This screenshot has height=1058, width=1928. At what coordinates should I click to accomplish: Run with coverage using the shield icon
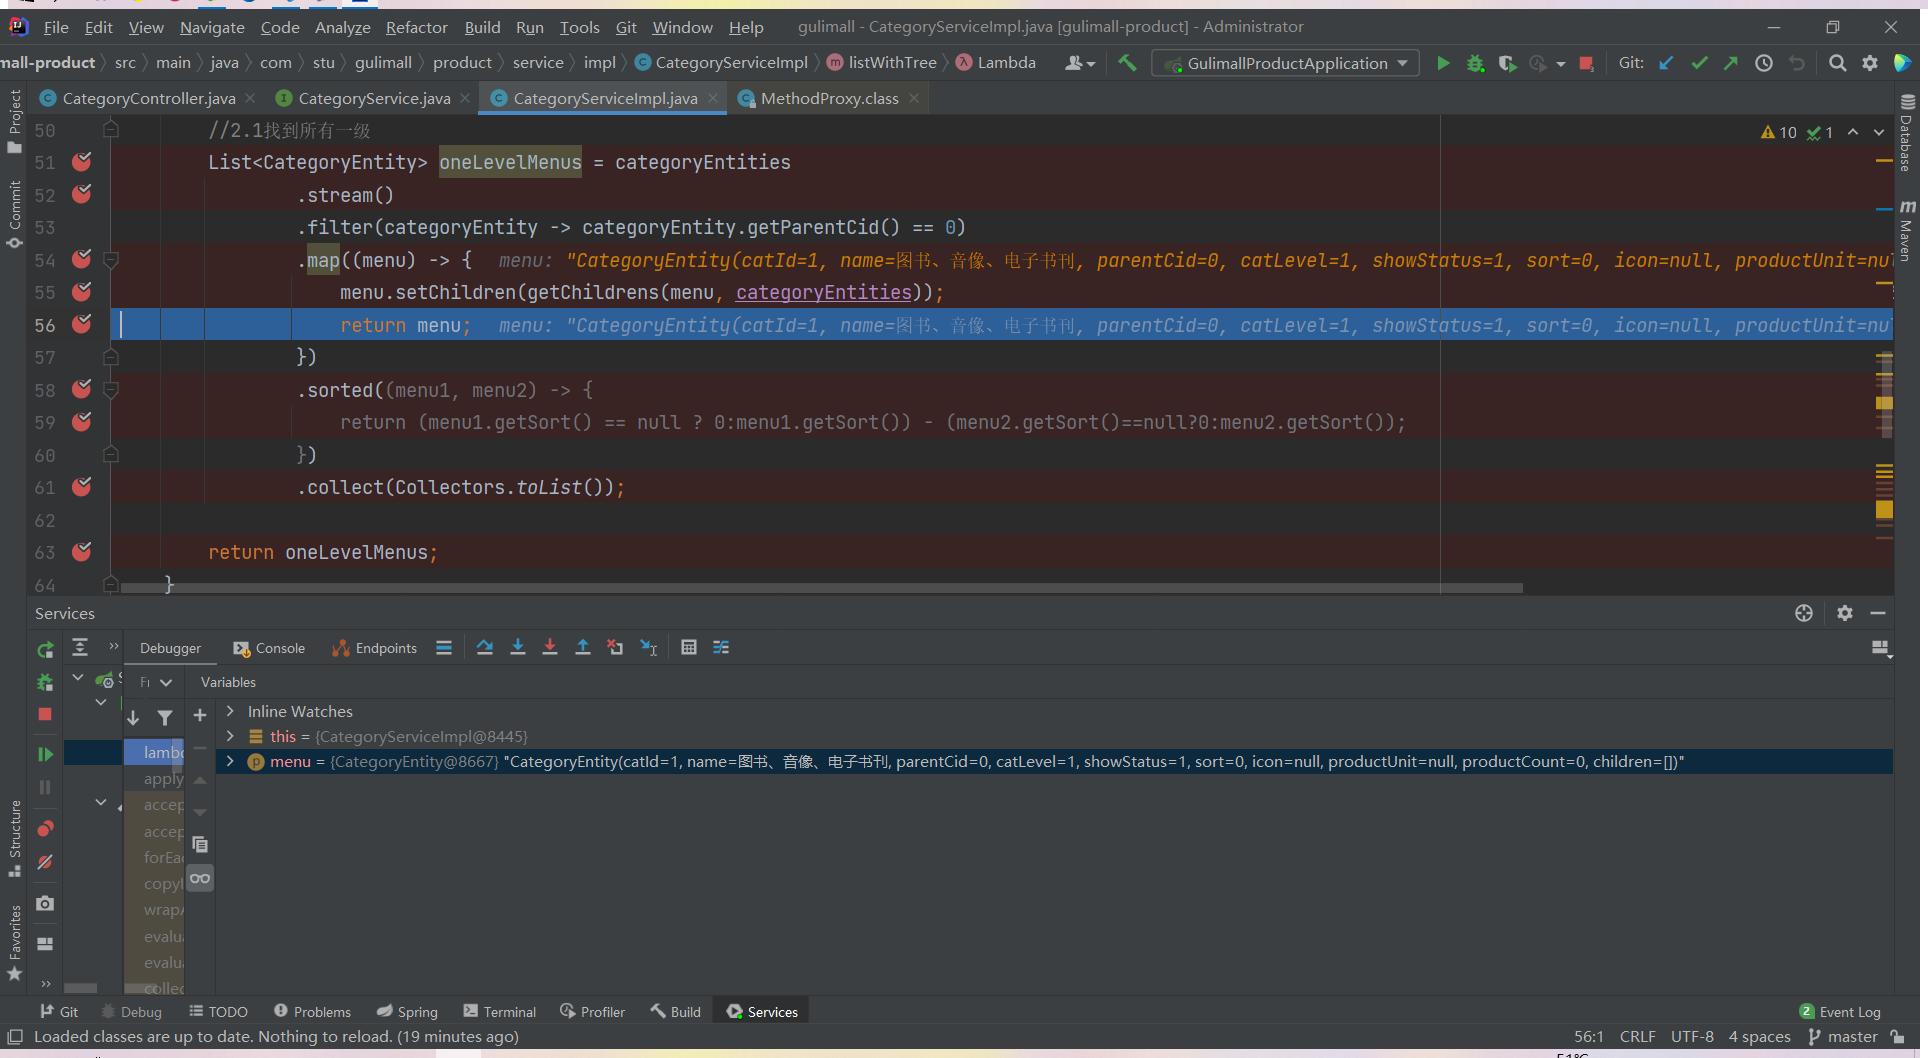(x=1507, y=63)
